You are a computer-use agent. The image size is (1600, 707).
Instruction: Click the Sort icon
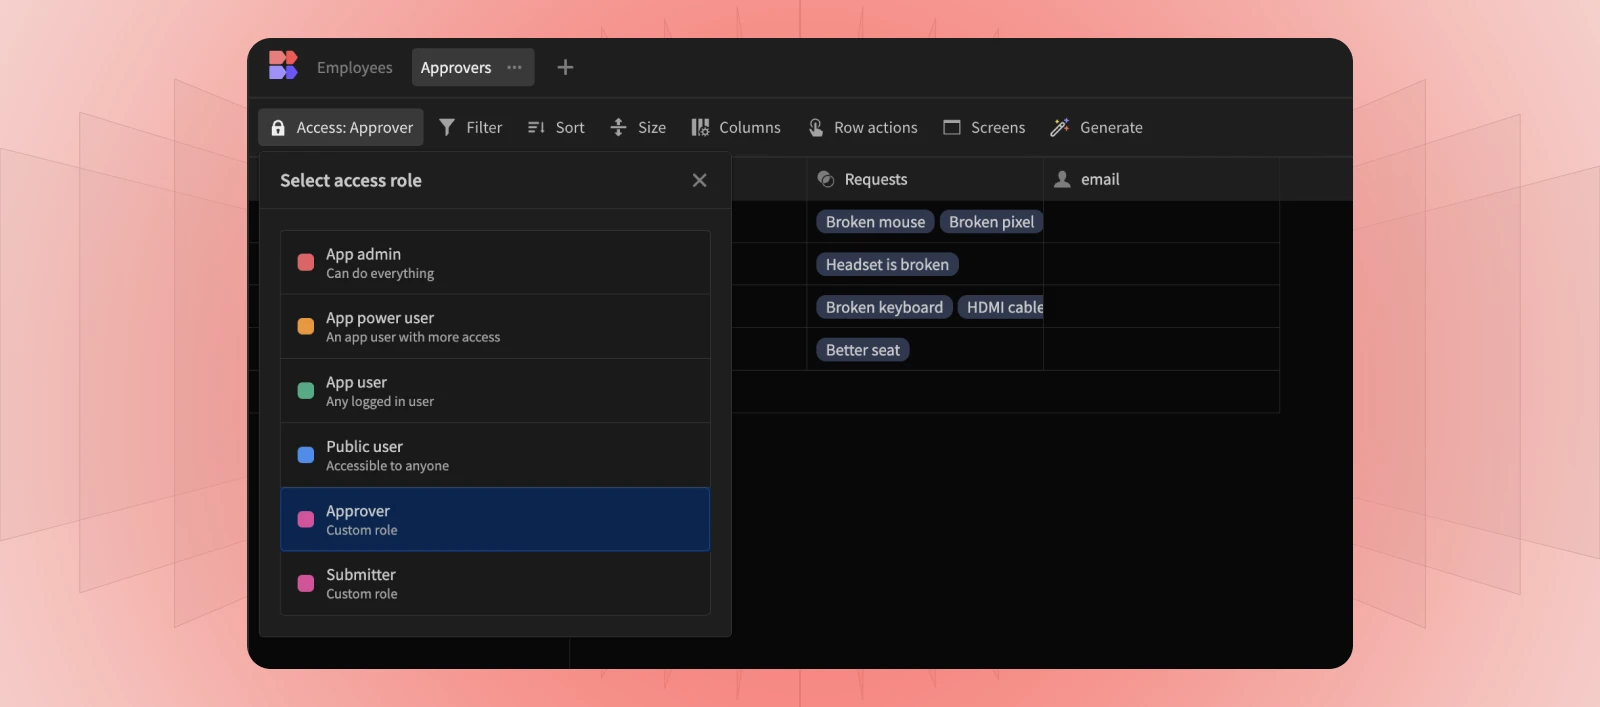tap(536, 127)
